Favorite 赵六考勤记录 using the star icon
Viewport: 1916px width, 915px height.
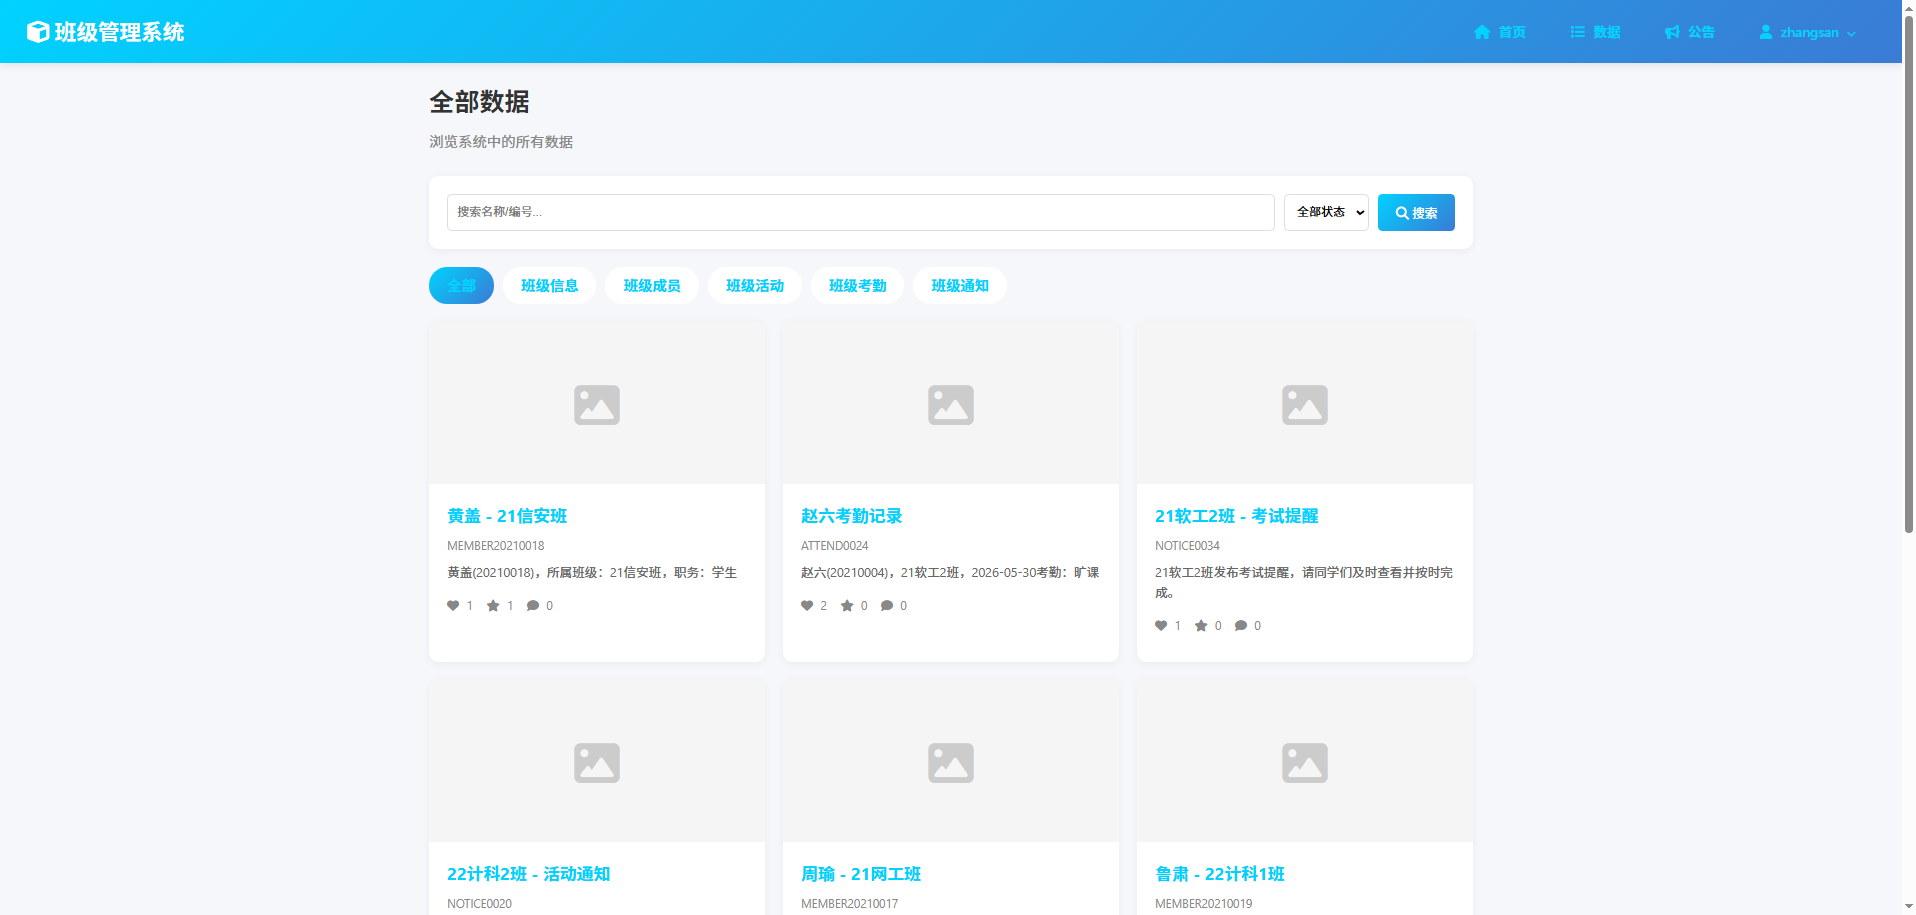(x=847, y=606)
